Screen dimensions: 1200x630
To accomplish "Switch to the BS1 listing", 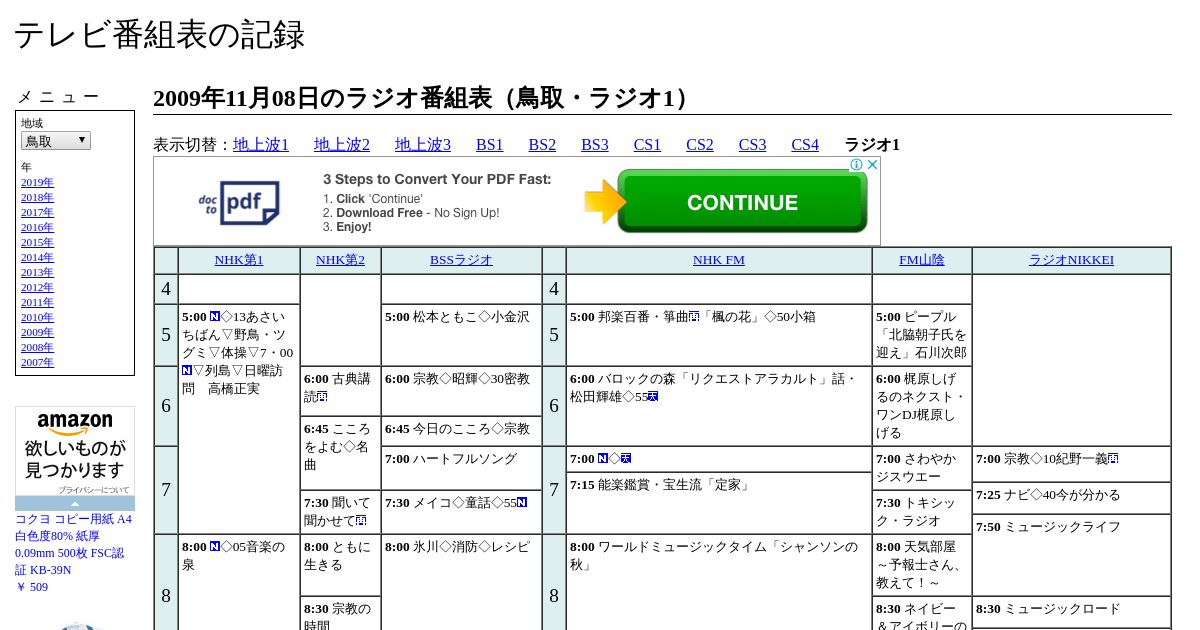I will [x=490, y=145].
